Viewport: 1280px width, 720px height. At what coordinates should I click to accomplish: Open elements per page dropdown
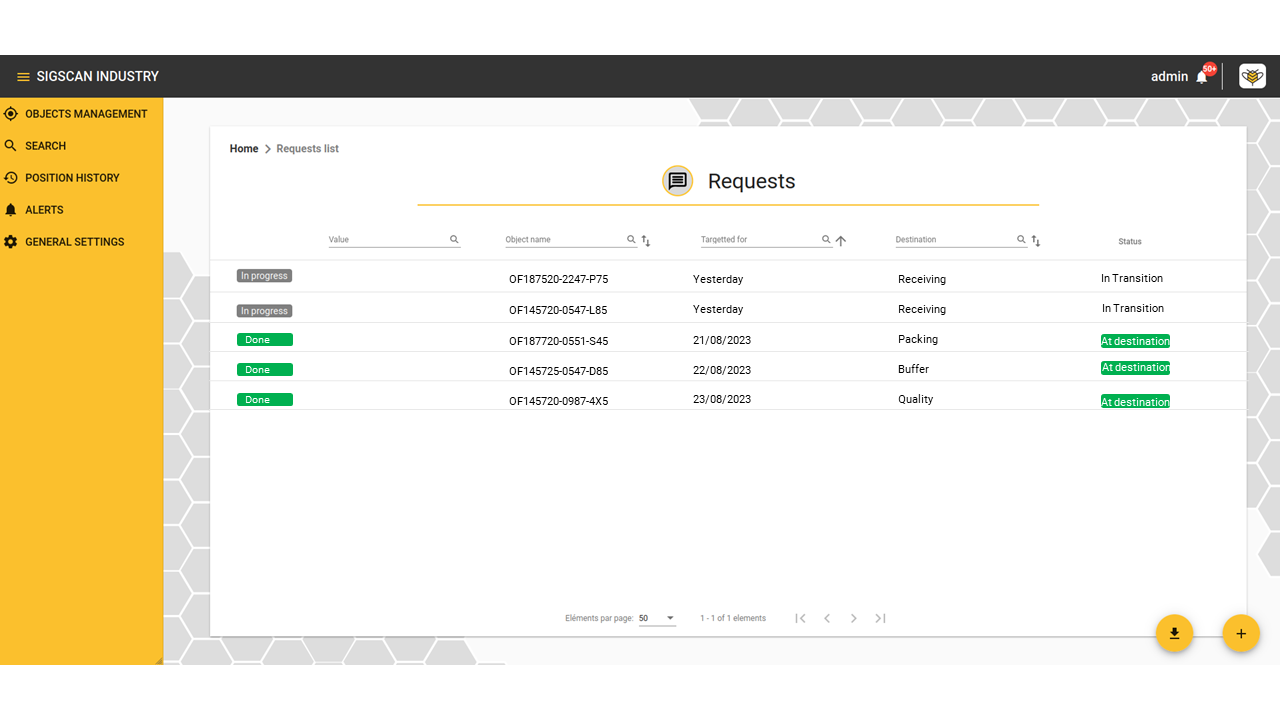coord(657,618)
